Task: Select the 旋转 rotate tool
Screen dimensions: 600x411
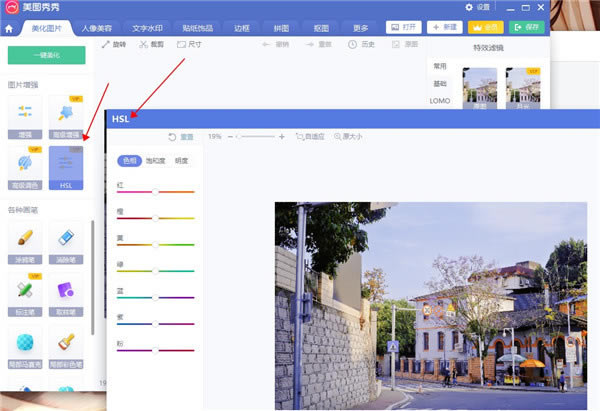Action: click(114, 44)
